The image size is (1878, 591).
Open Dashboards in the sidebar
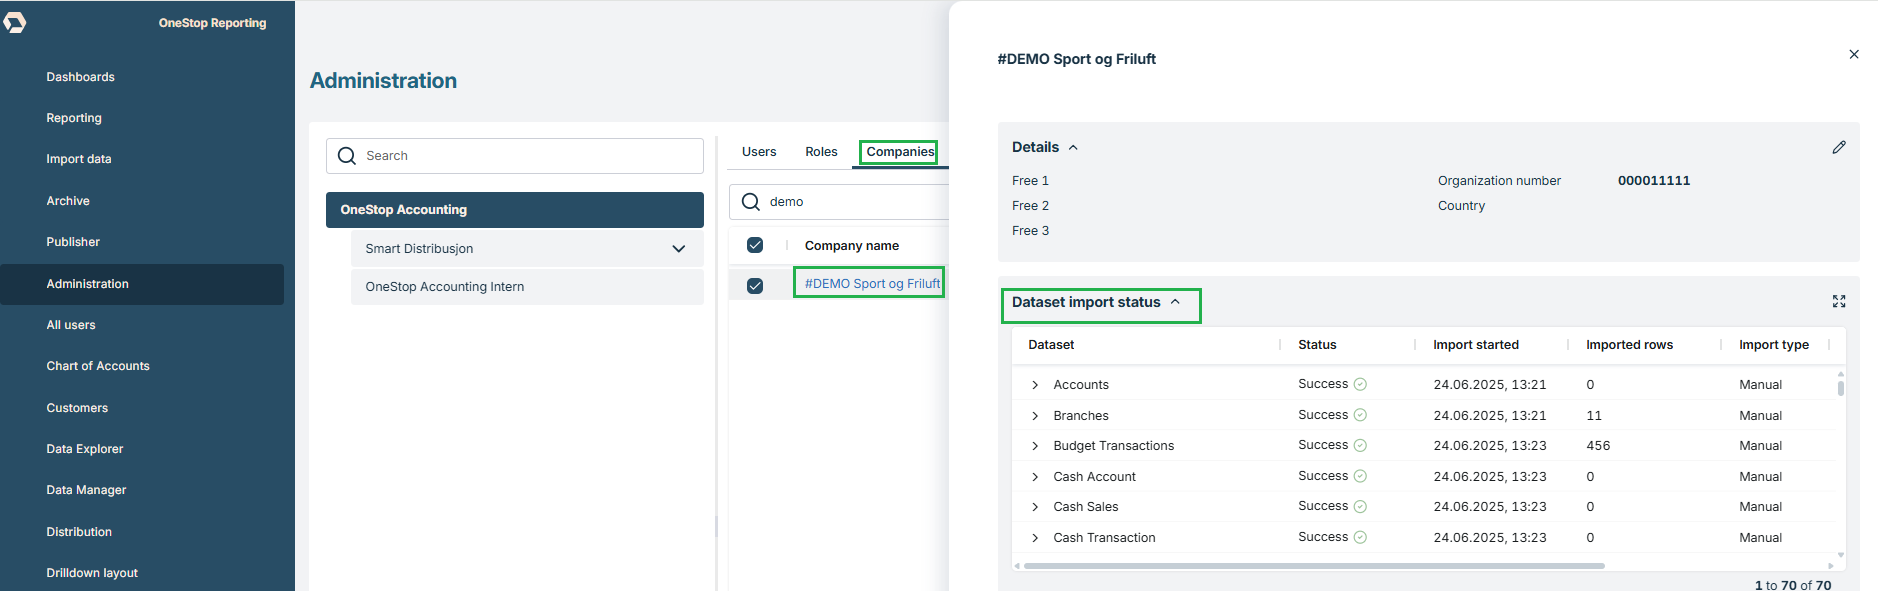coord(80,77)
